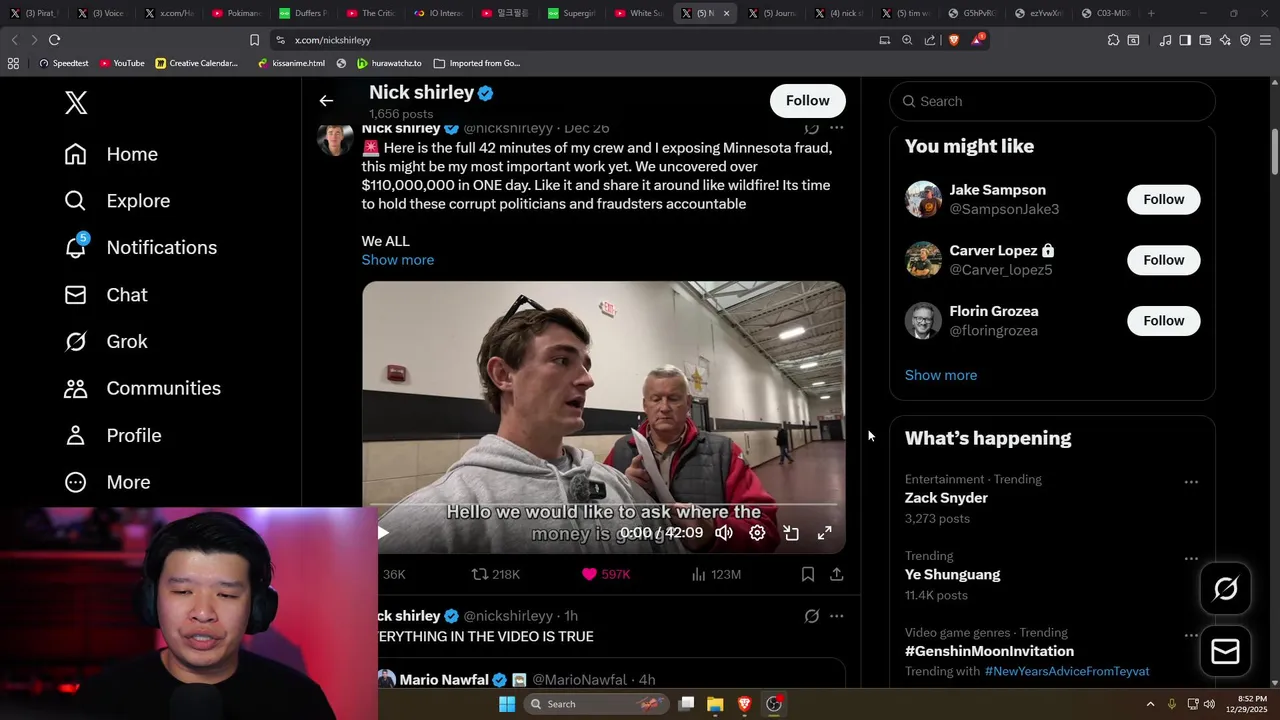Open more options on Dec 26 post
Viewport: 1280px width, 720px height.
pos(836,128)
